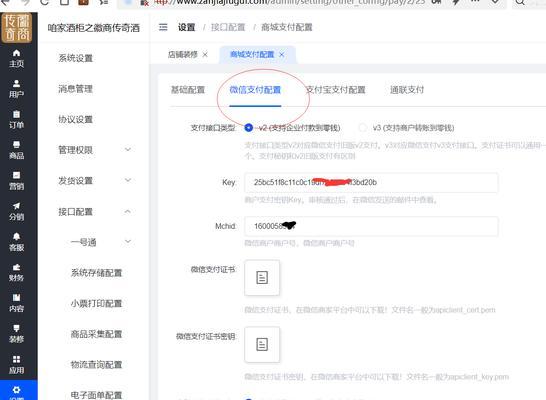This screenshot has width=546, height=400.
Task: Open 系统设置 in the side menu
Action: pos(76,58)
